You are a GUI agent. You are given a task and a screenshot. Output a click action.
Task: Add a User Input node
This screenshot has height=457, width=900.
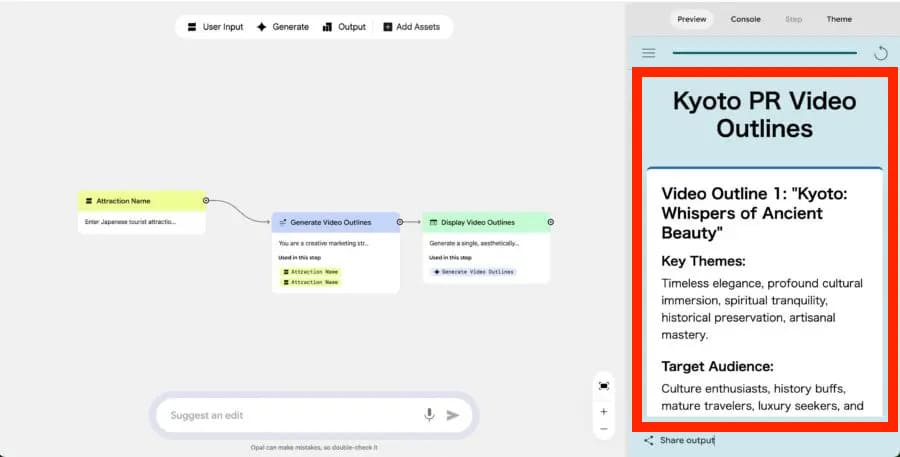coord(217,27)
